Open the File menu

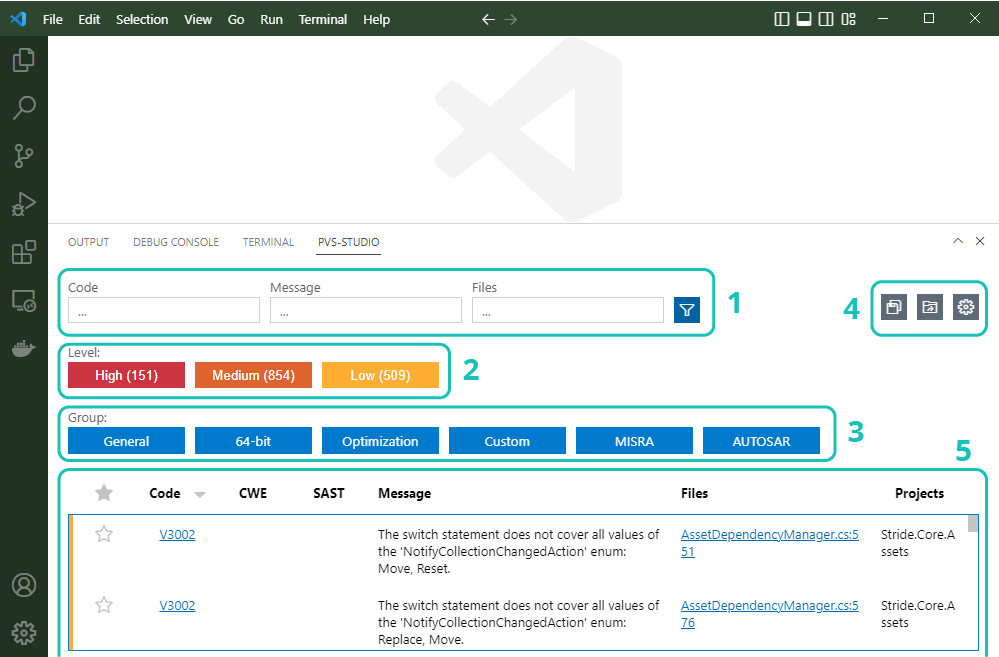click(52, 20)
